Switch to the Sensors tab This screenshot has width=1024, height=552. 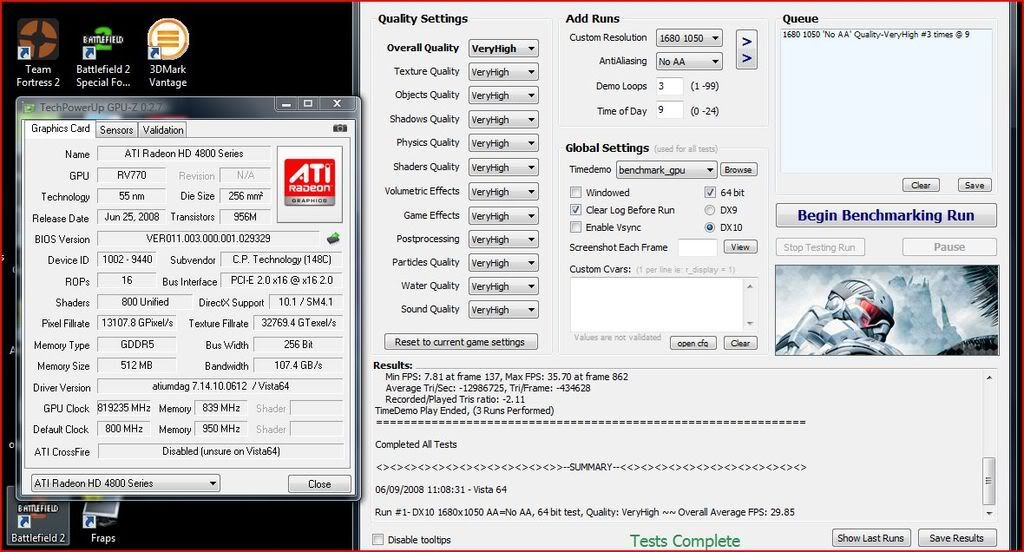pos(116,129)
